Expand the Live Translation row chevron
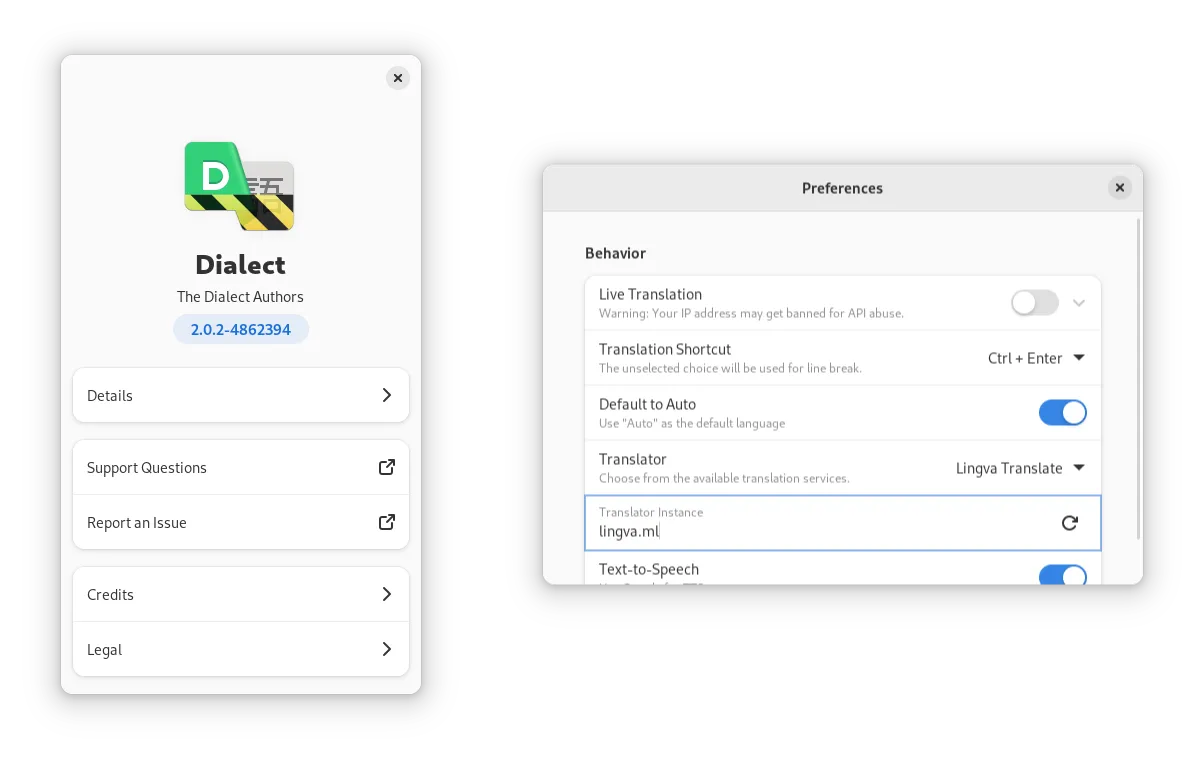This screenshot has width=1204, height=761. [x=1079, y=303]
